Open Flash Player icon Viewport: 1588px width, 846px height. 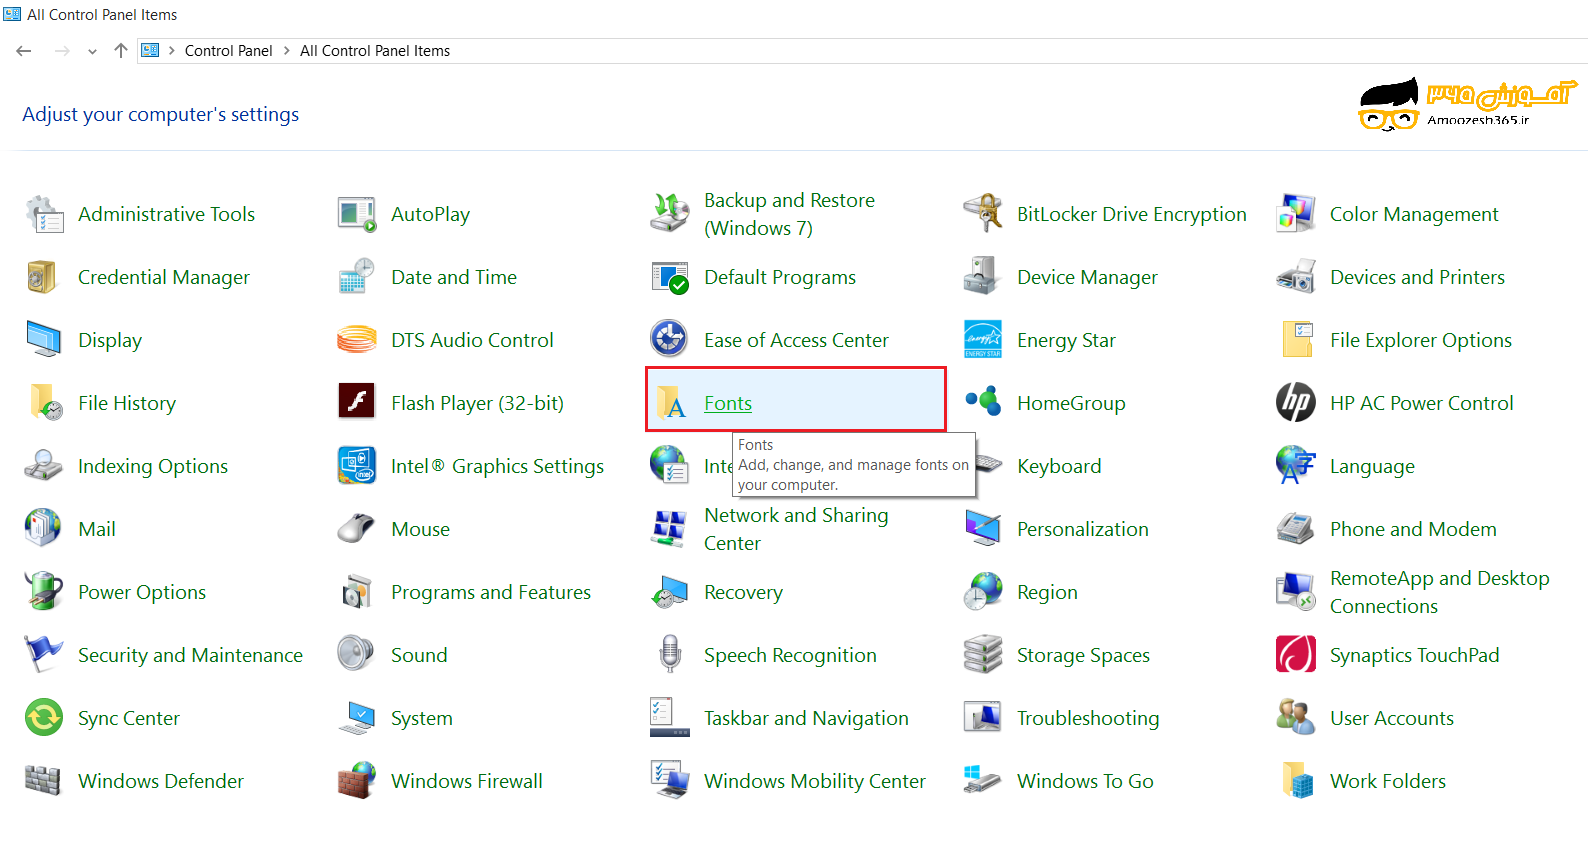(x=357, y=403)
